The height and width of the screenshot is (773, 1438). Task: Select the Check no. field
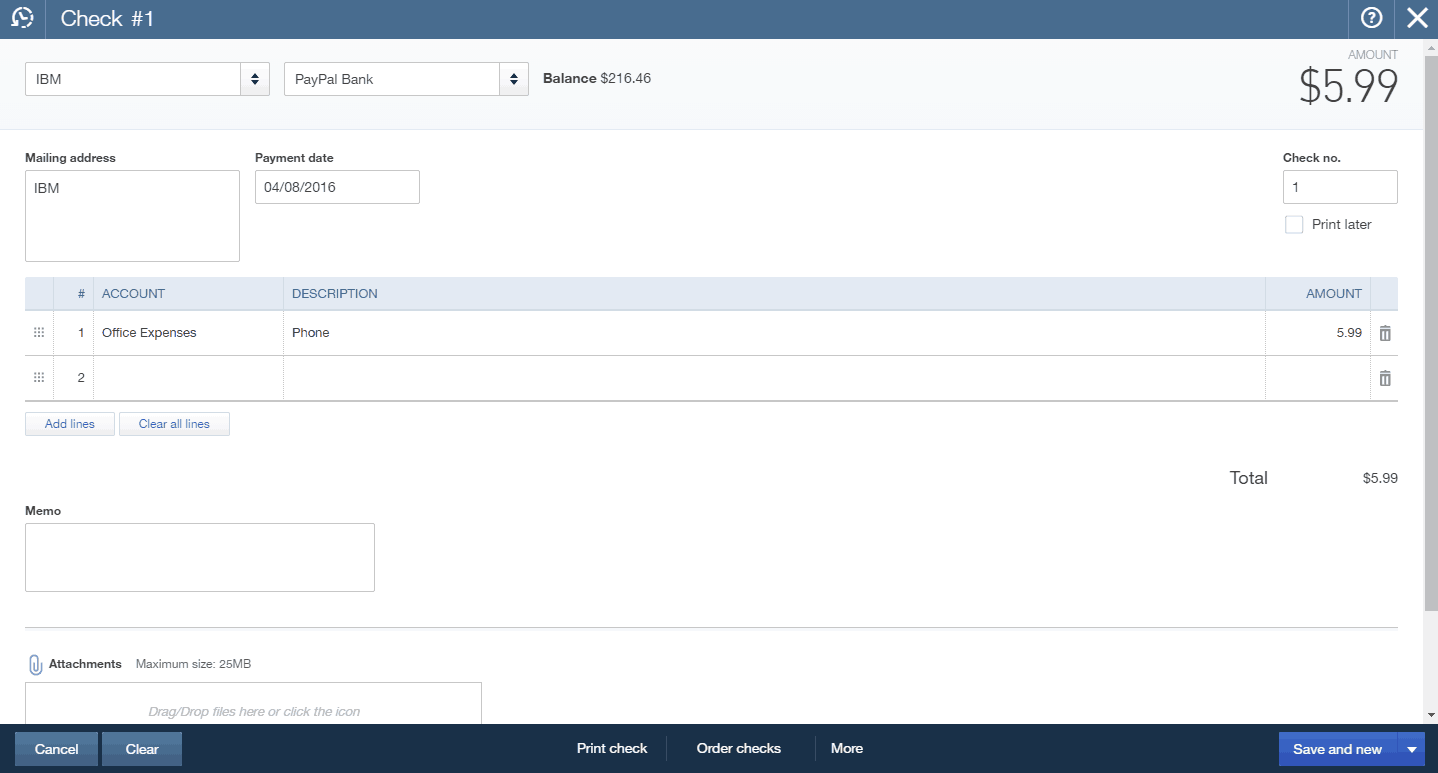click(1339, 187)
